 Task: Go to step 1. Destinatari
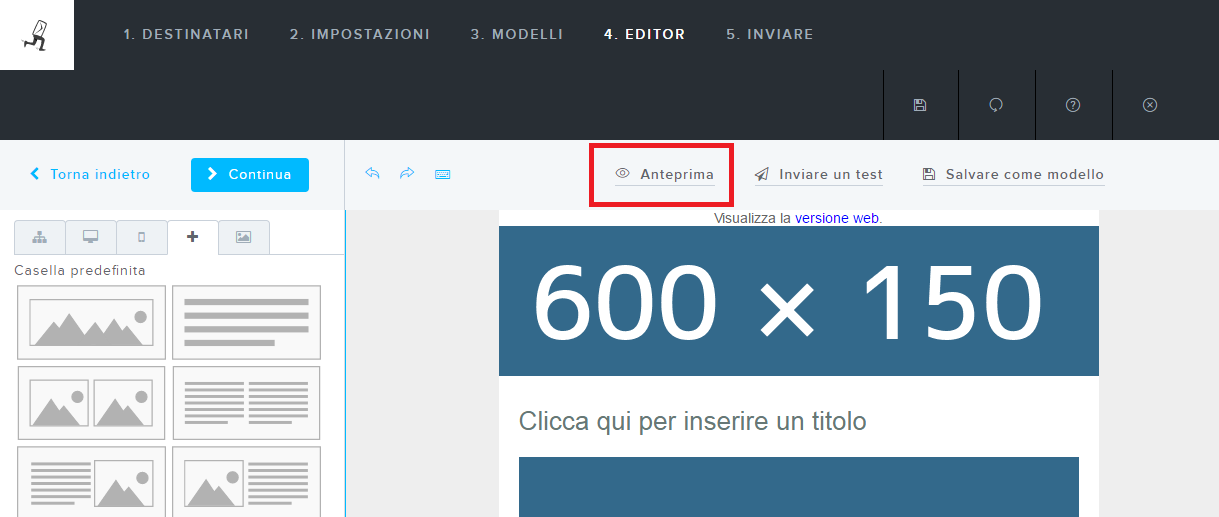click(x=186, y=34)
